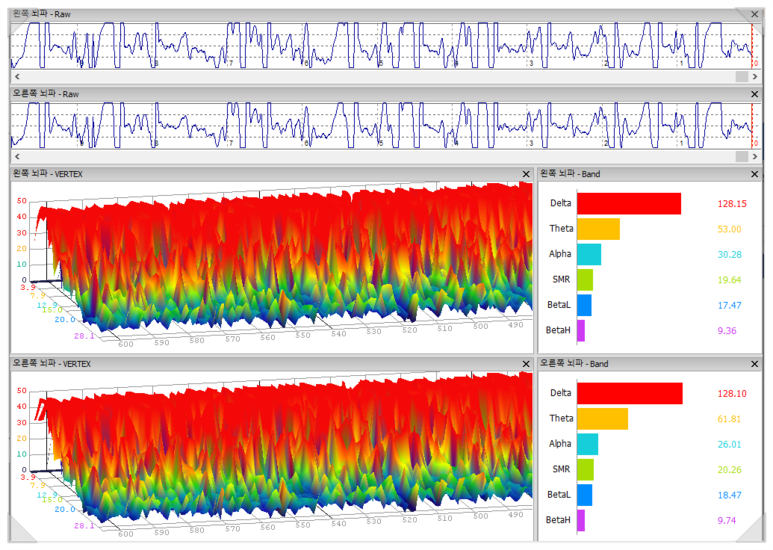Screen dimensions: 773x550
Task: Close the 왼쪽 뇌파 Raw panel
Action: (754, 14)
